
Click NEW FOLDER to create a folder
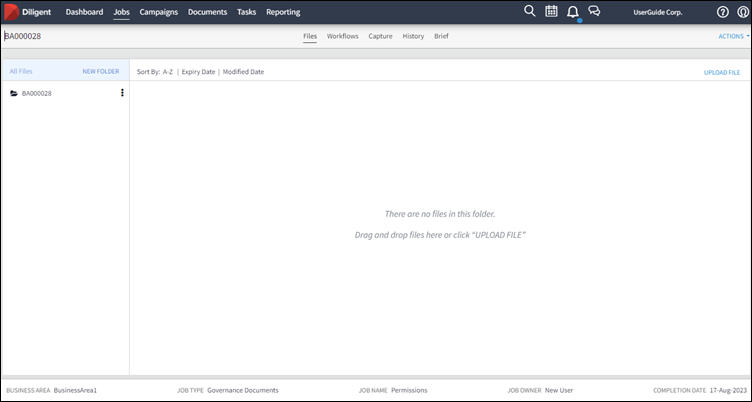click(100, 72)
